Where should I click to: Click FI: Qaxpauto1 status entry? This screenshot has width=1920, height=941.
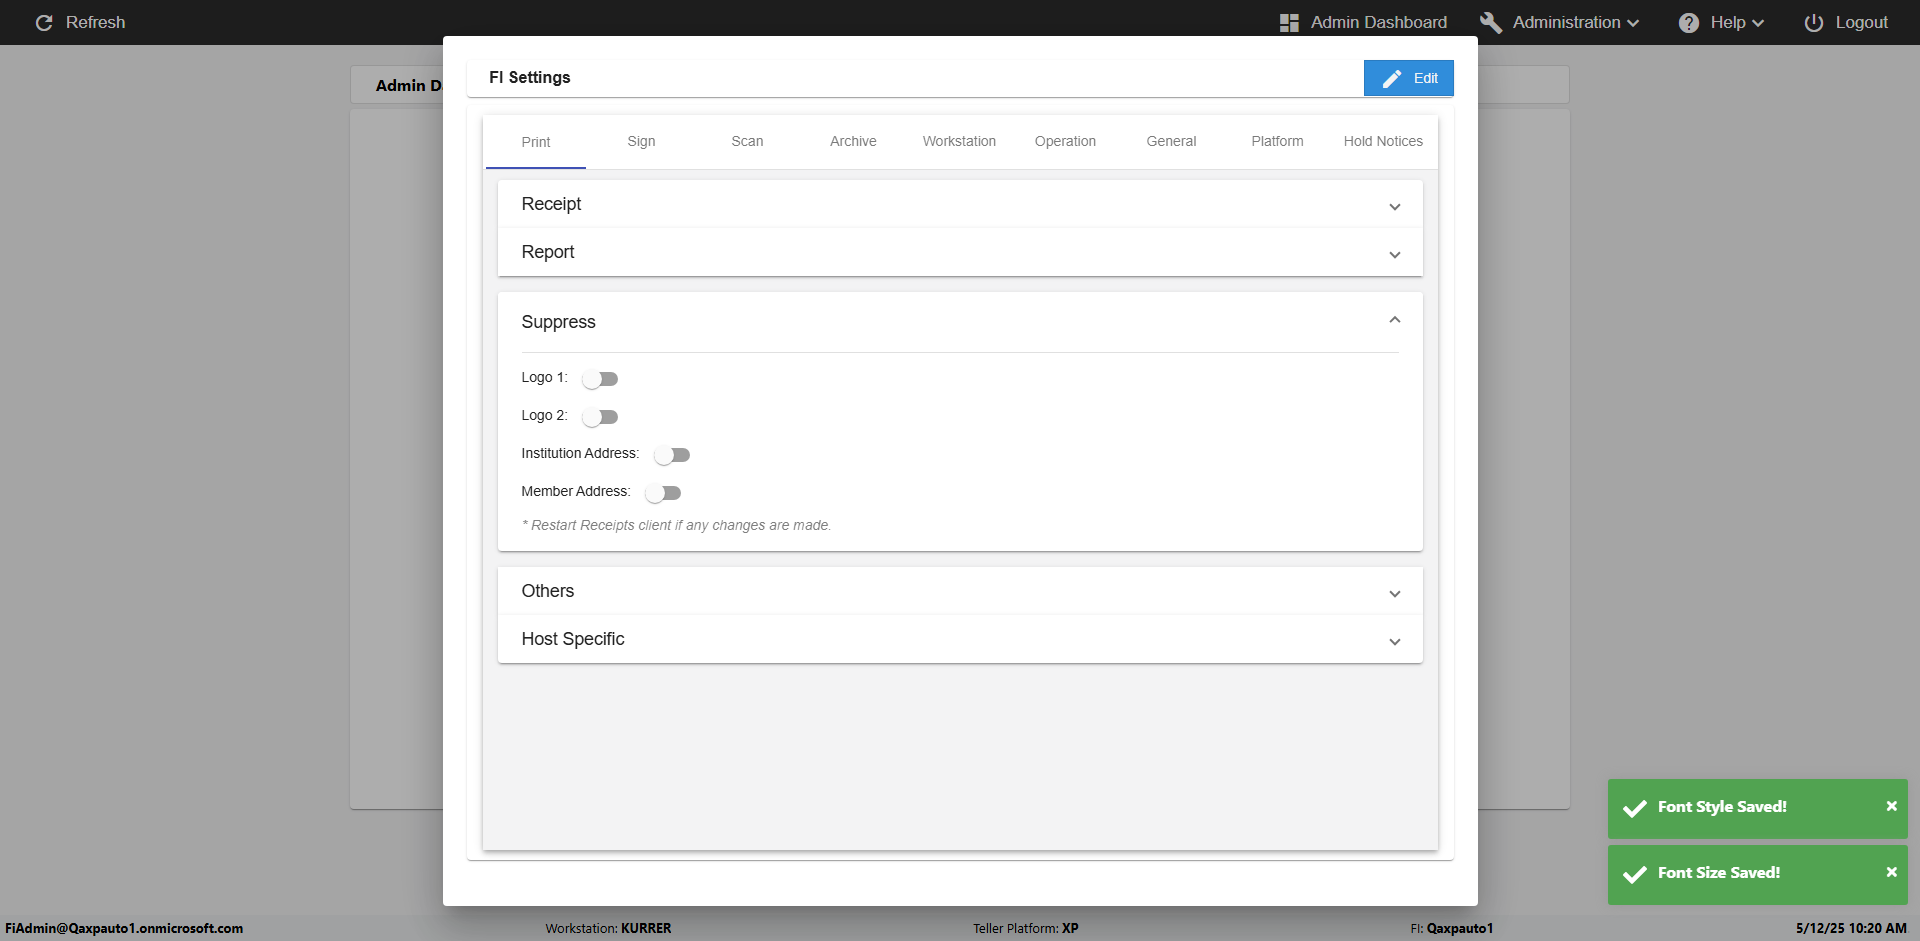click(1452, 928)
